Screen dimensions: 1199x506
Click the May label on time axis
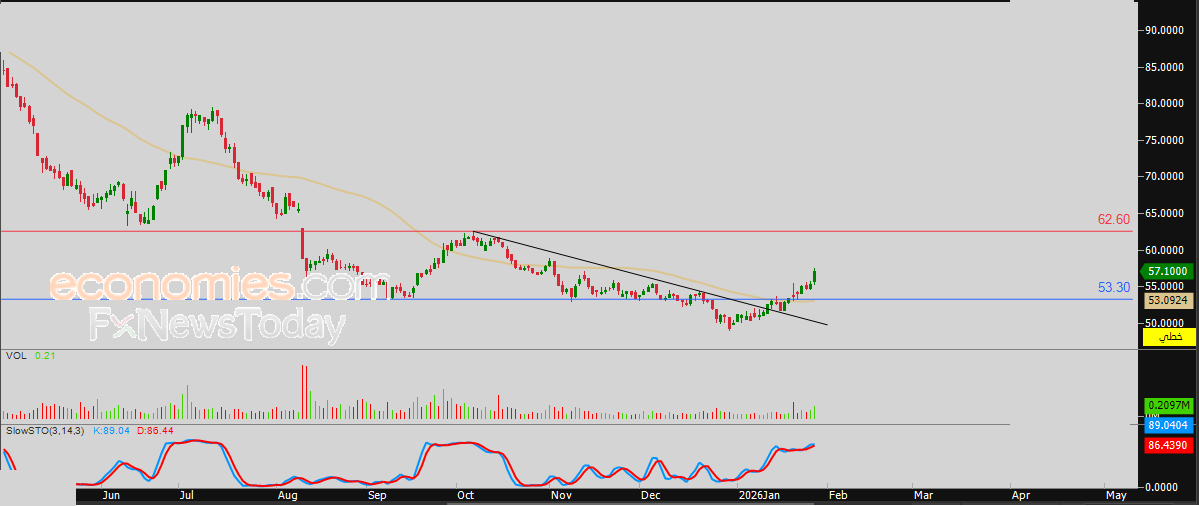[x=1115, y=494]
